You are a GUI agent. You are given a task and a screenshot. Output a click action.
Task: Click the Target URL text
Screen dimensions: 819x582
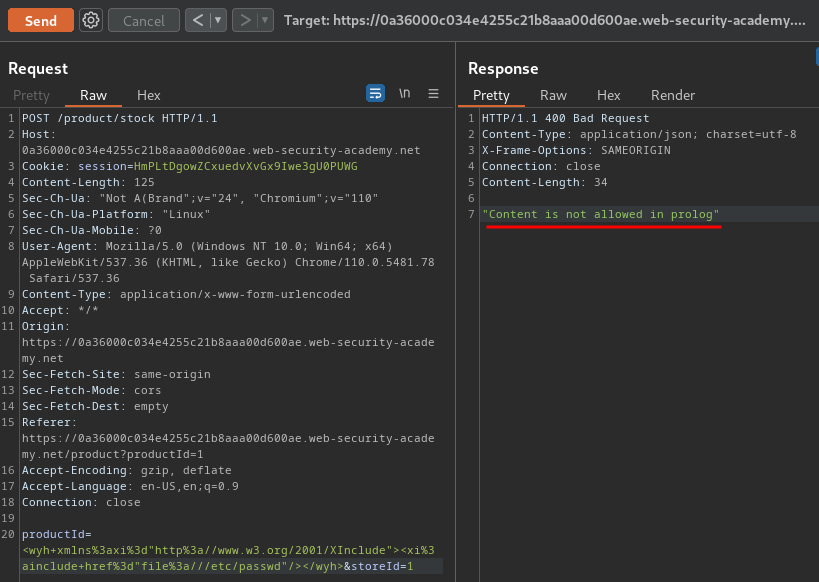[x=544, y=20]
